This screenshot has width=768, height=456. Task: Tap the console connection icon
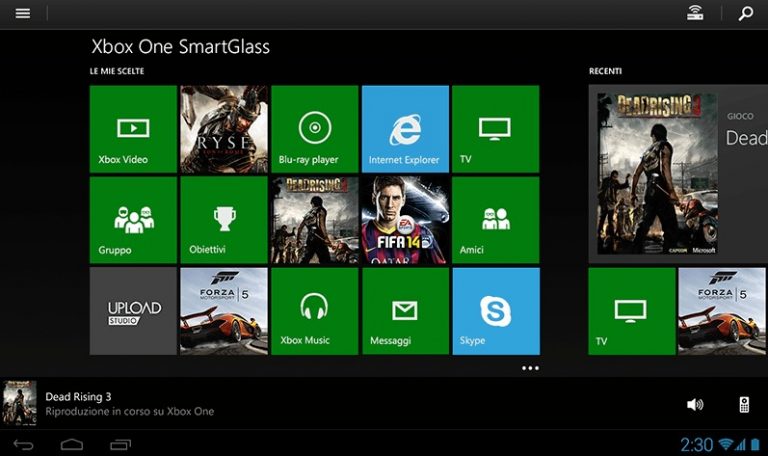(x=695, y=13)
